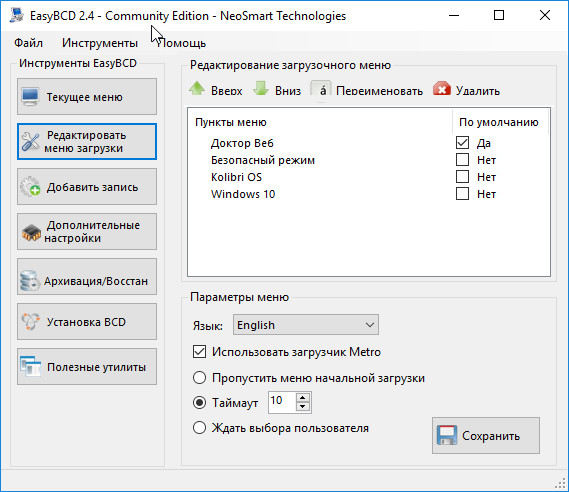
Task: Click the green down arrow icon Вниз
Action: [x=261, y=89]
